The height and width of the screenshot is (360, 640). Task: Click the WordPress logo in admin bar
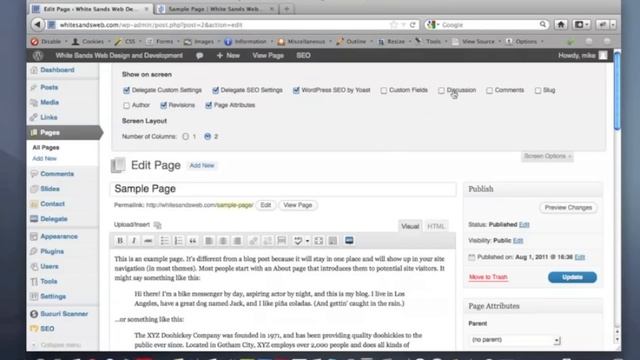(x=38, y=56)
